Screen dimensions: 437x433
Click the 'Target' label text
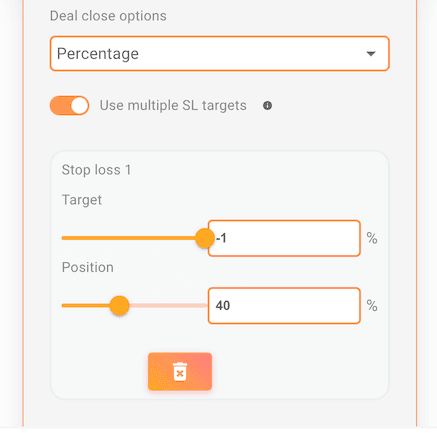82,200
